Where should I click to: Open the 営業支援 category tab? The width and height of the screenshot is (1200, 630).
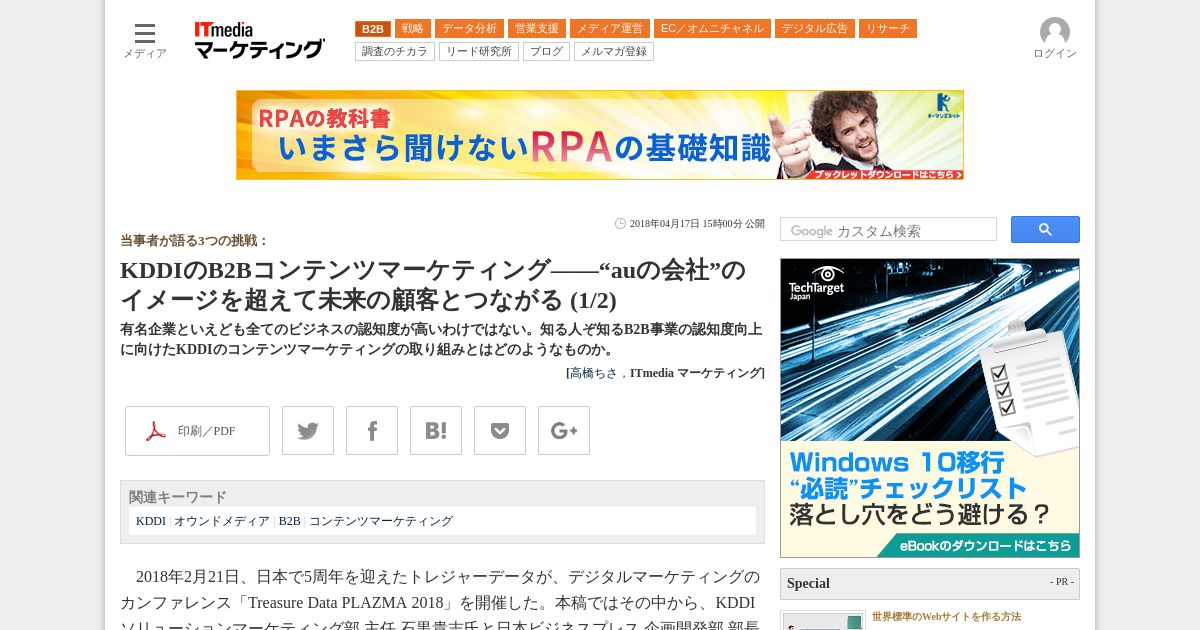pyautogui.click(x=537, y=29)
